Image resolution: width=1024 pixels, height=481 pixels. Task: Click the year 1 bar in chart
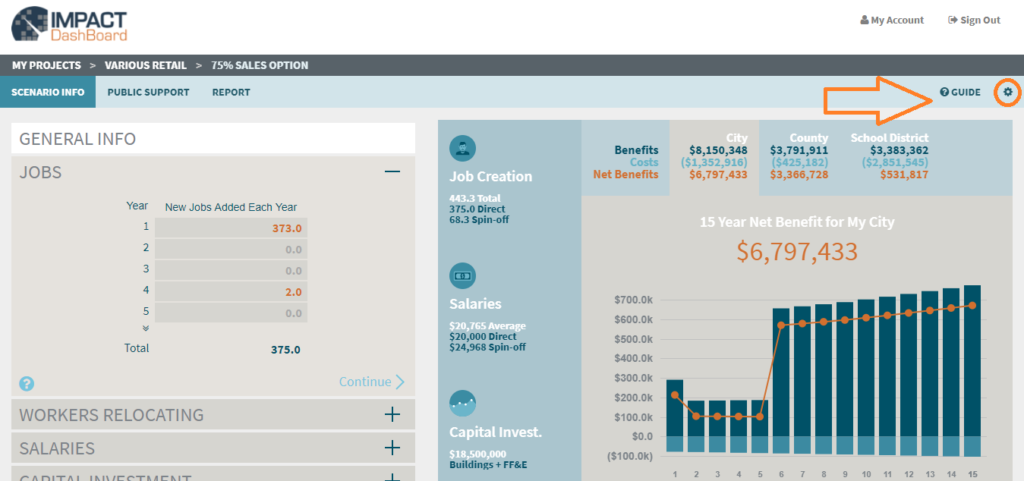(675, 408)
